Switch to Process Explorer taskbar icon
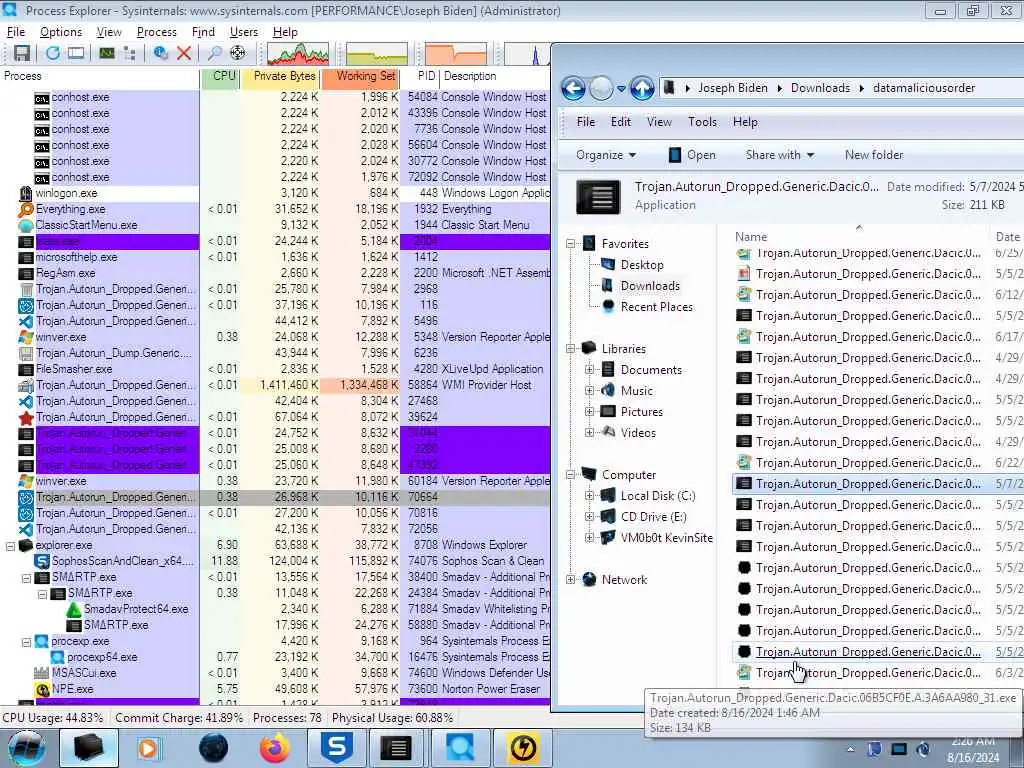 [x=460, y=748]
